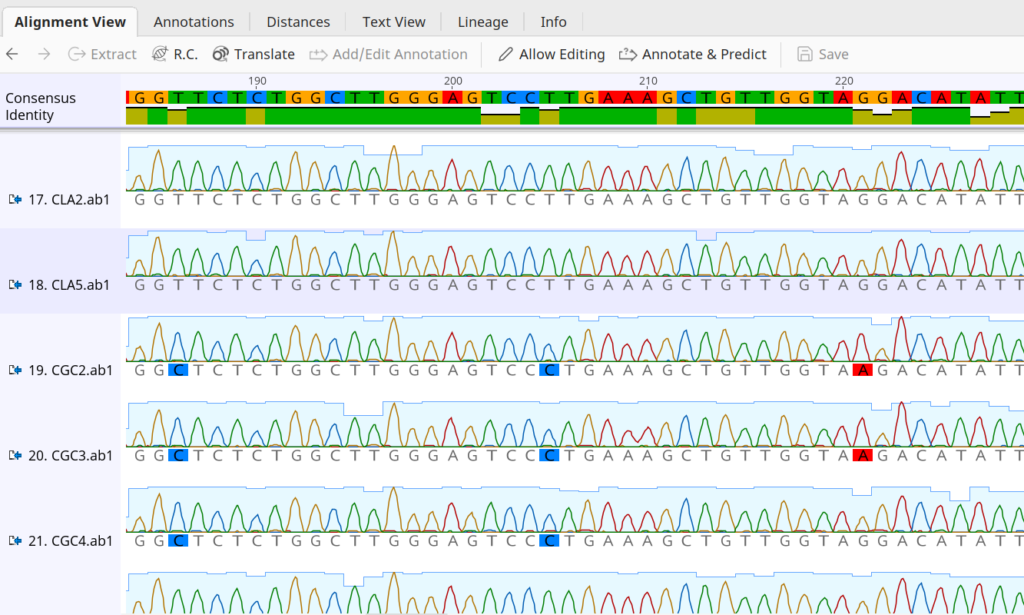This screenshot has height=615, width=1024.
Task: Switch to the Annotations tab
Action: pos(193,21)
